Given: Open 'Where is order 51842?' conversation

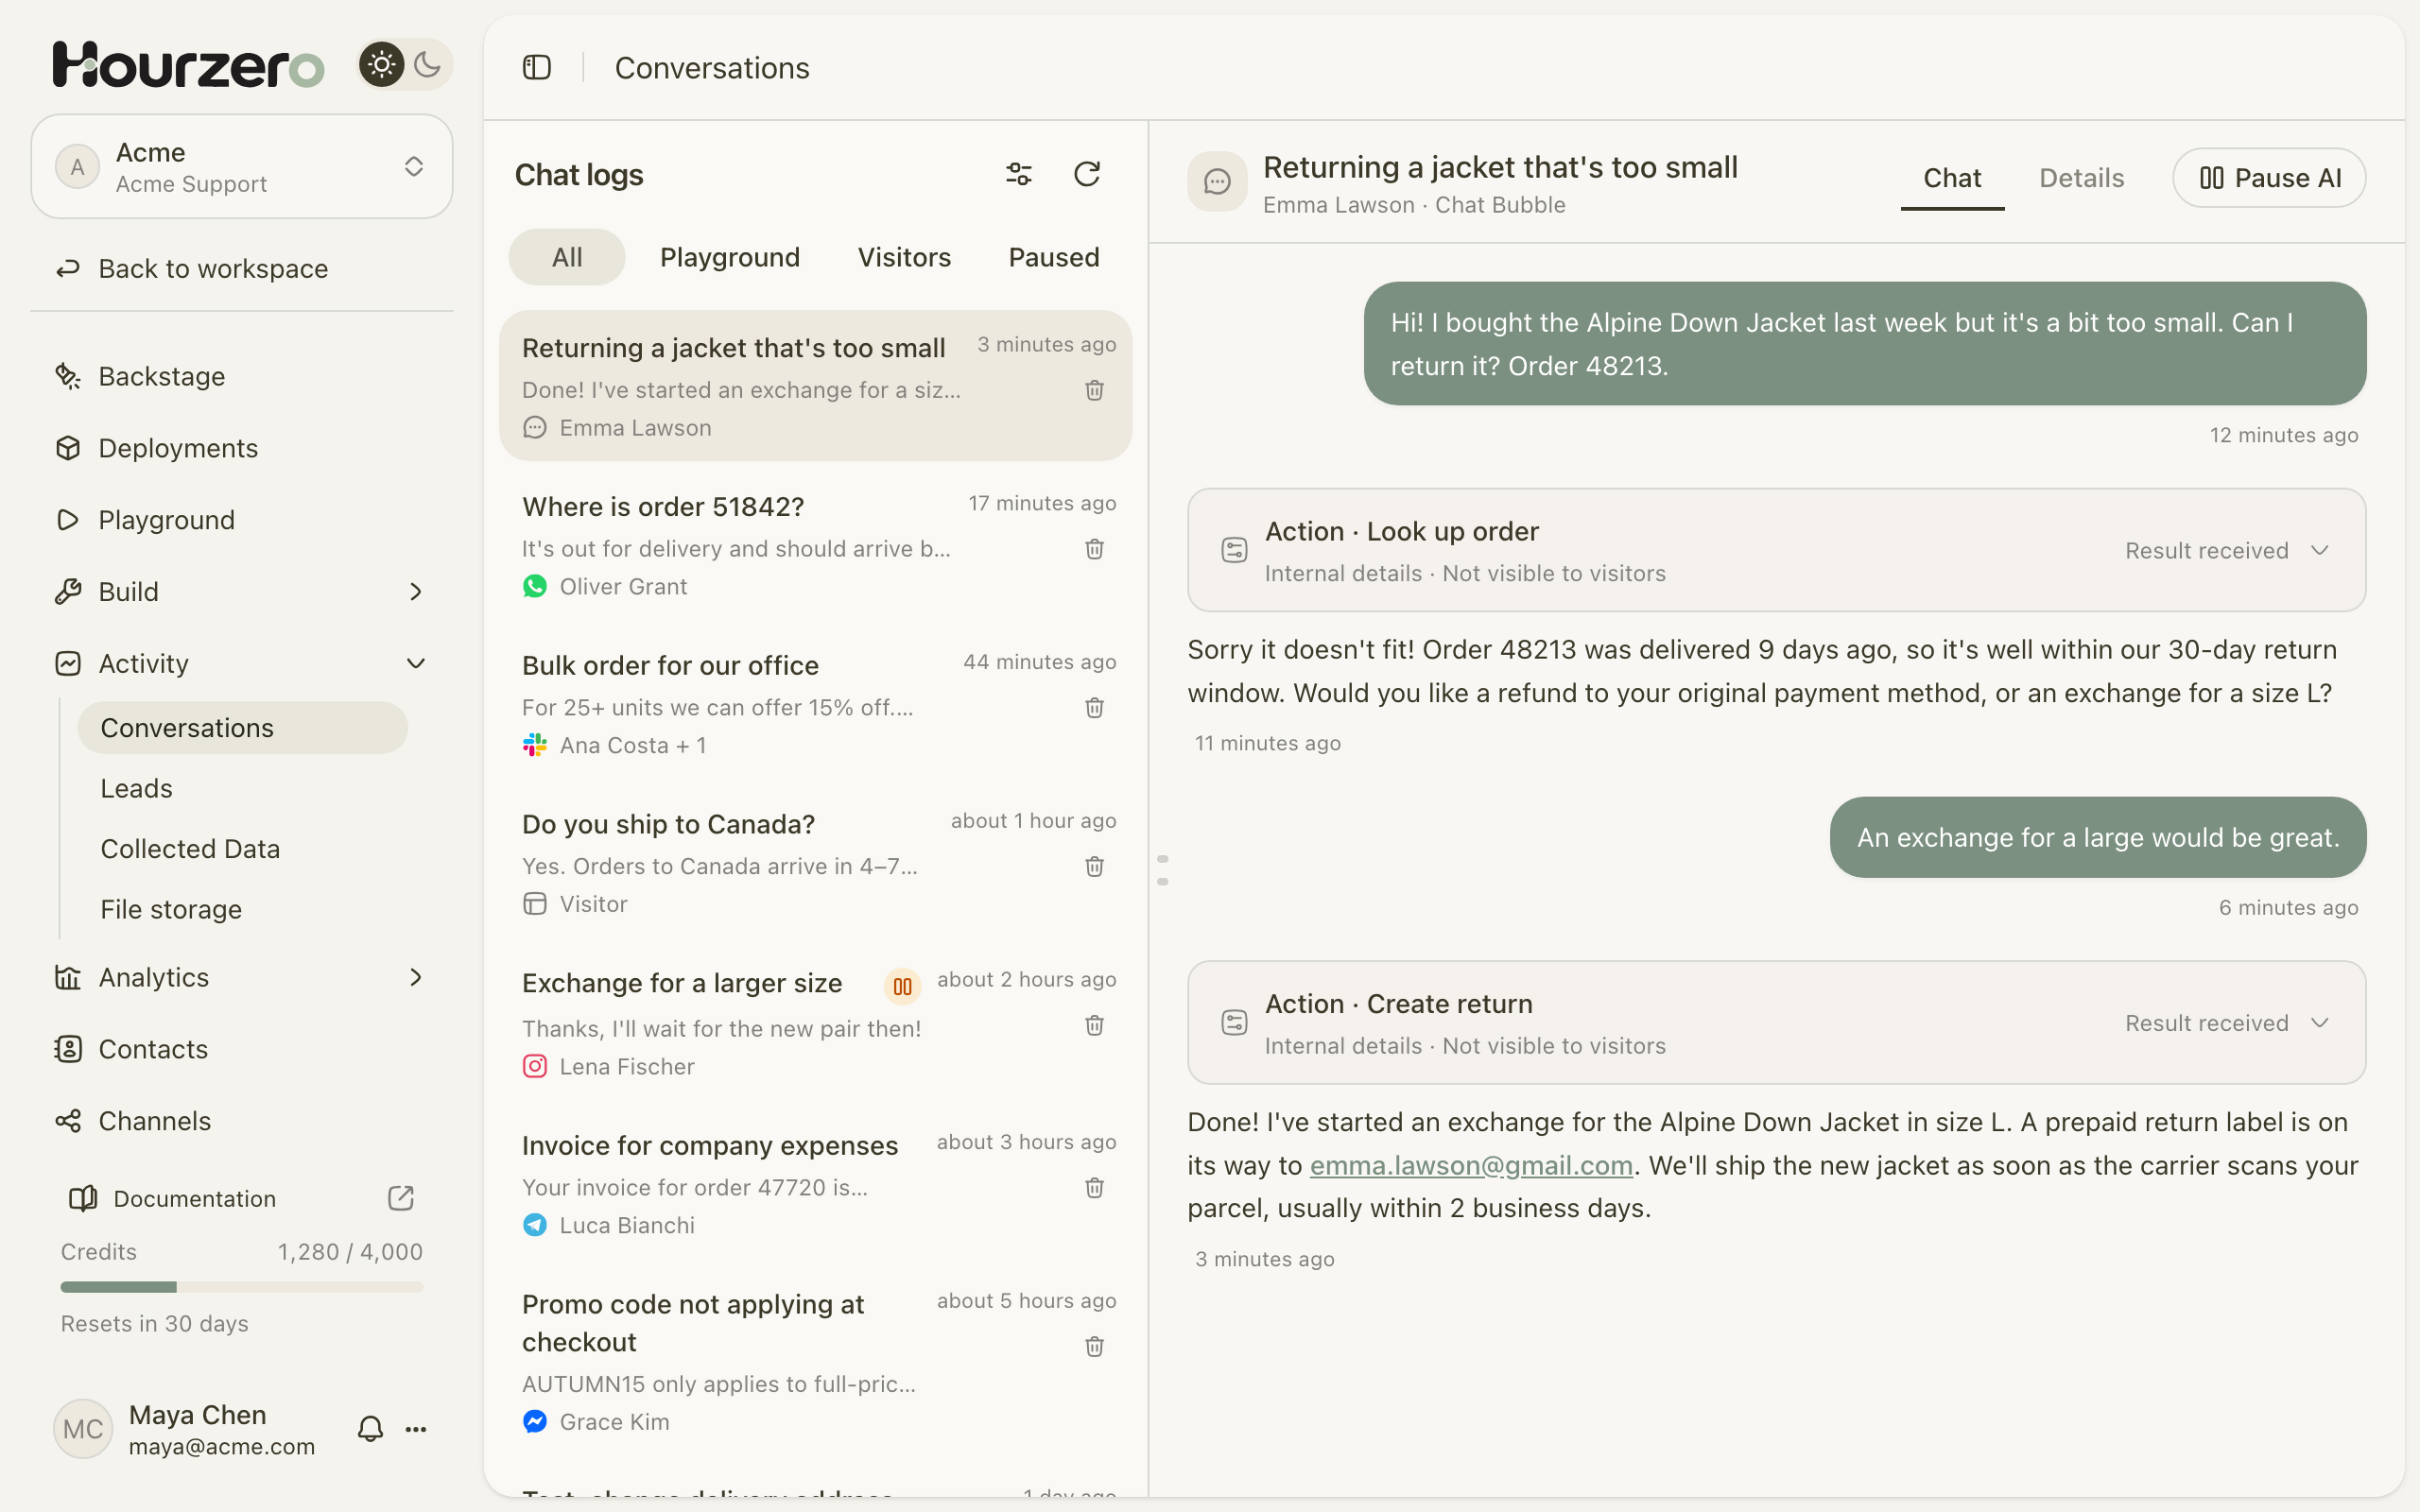Looking at the screenshot, I should [x=816, y=545].
